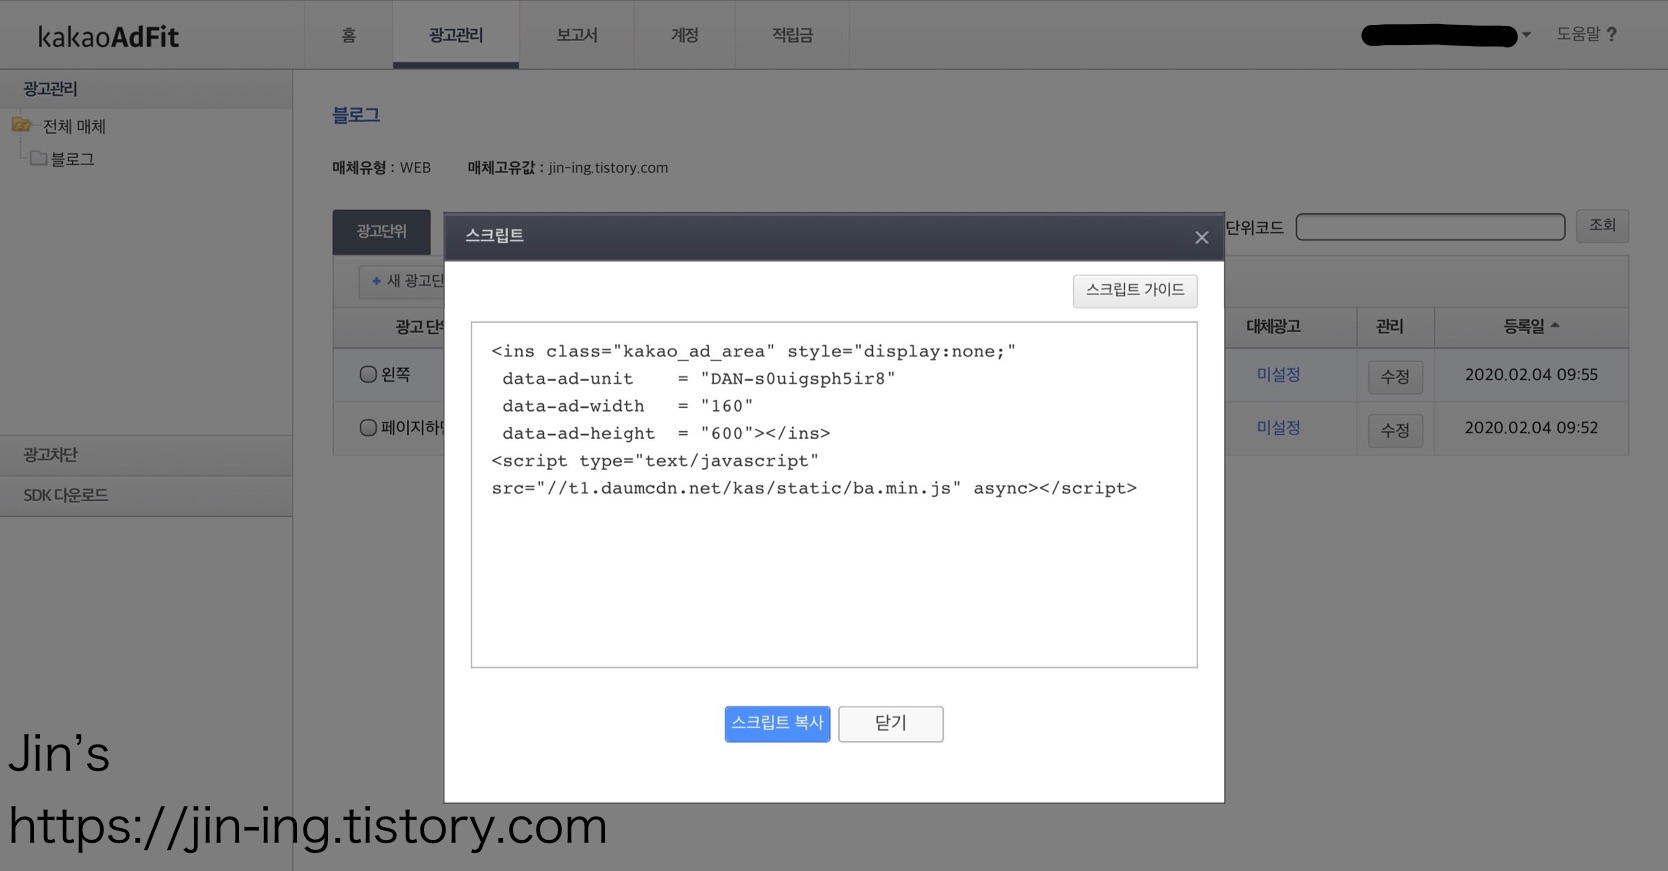The width and height of the screenshot is (1668, 871).
Task: Close the 스크립트 dialog with X icon
Action: [x=1201, y=237]
